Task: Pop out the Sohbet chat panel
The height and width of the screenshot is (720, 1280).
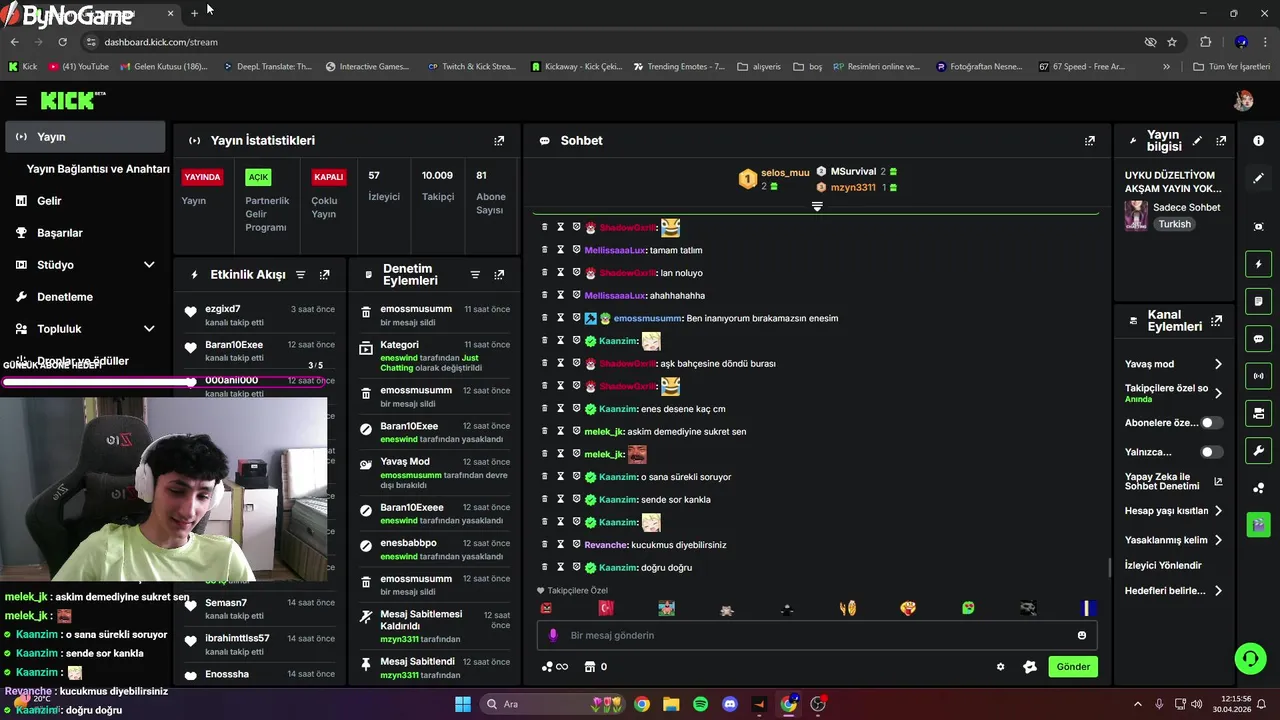Action: (1090, 141)
